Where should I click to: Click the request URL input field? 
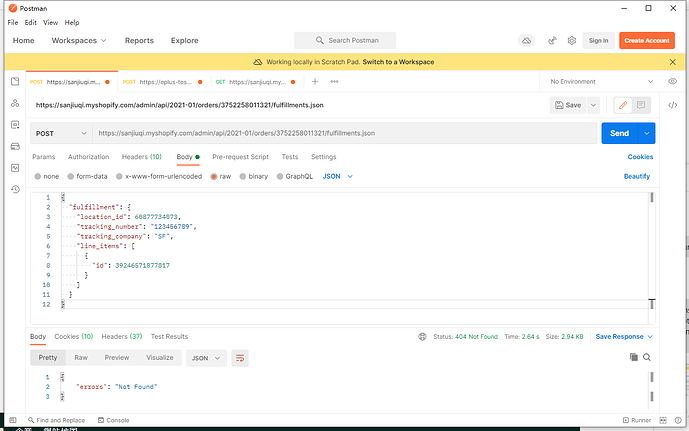point(340,132)
